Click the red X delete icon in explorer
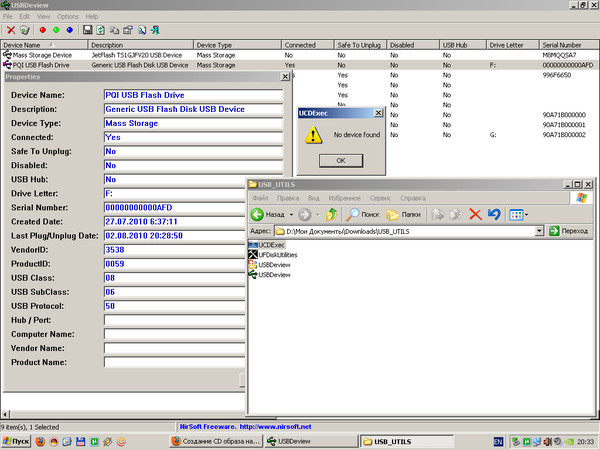The image size is (600, 450). (x=475, y=214)
